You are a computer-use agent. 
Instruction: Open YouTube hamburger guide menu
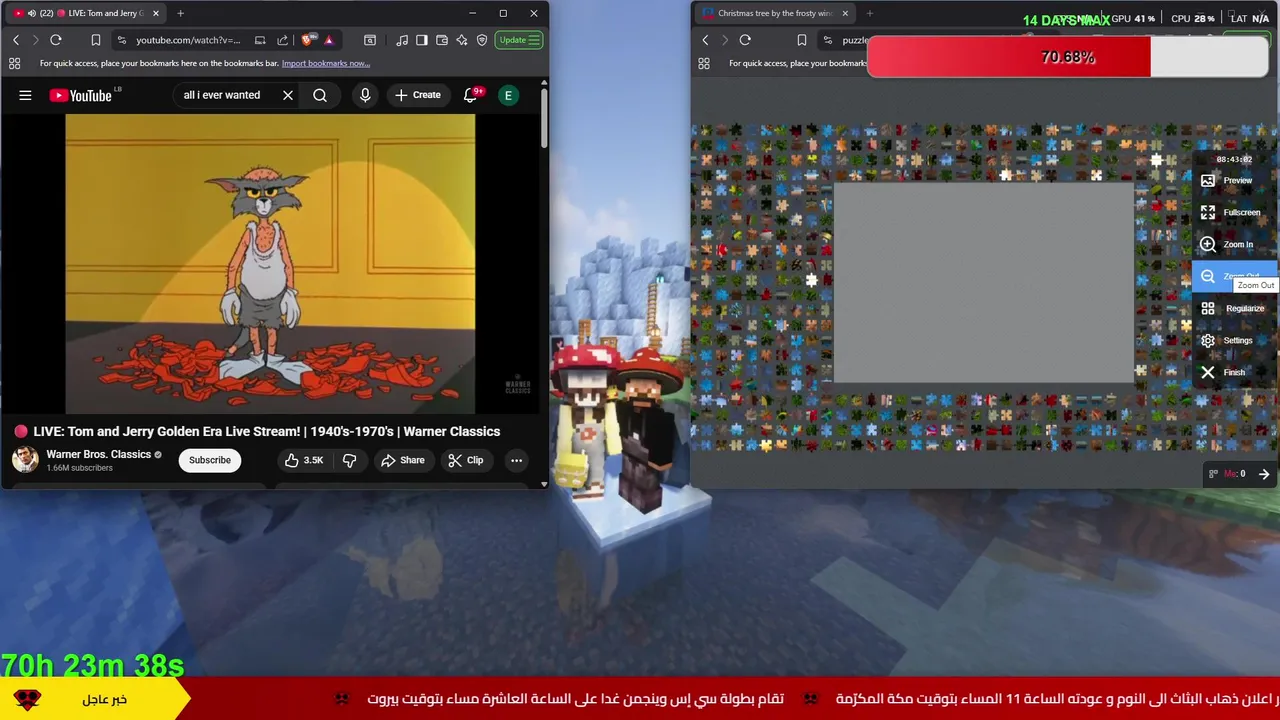(x=25, y=95)
